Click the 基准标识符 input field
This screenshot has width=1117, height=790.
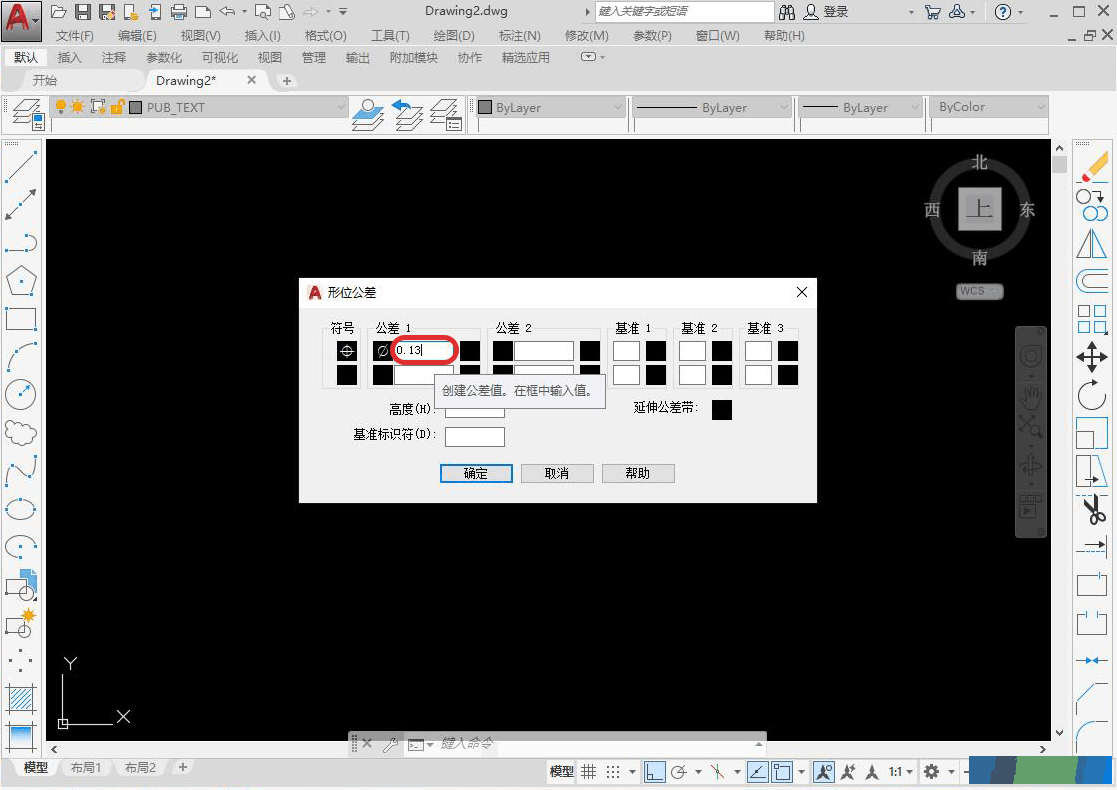pos(474,437)
